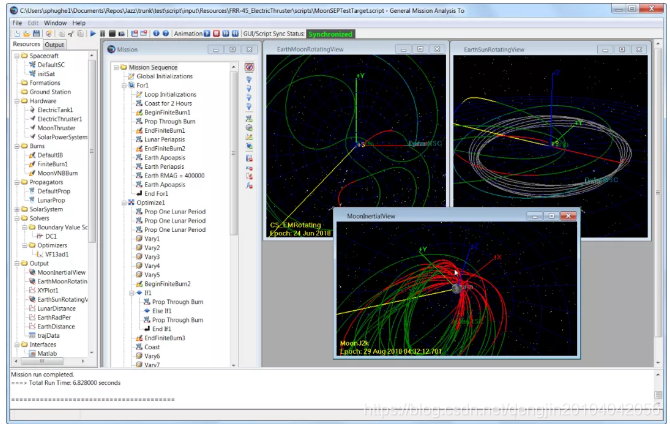
Task: Select the Vary1 command in mission sequence
Action: tap(152, 237)
